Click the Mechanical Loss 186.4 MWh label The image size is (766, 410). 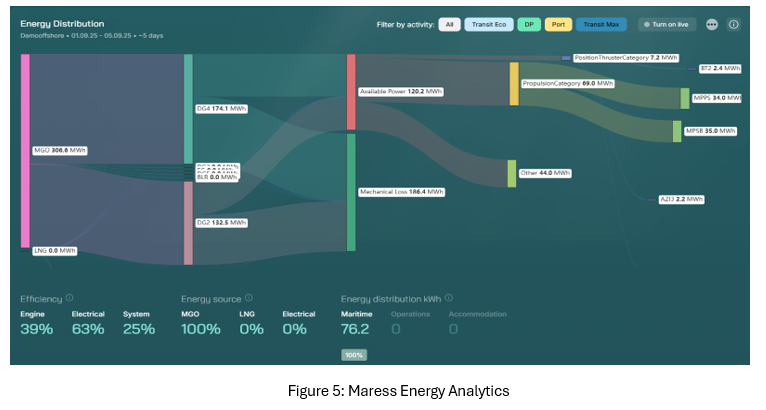[400, 191]
